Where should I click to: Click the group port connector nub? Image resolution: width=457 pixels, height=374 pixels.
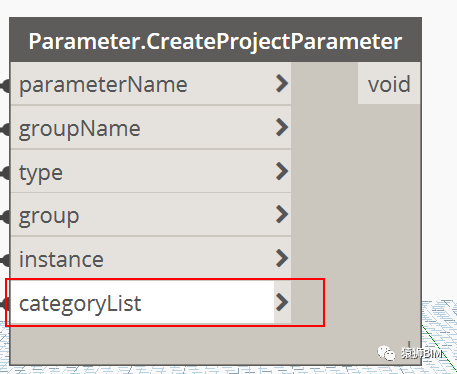coord(6,217)
